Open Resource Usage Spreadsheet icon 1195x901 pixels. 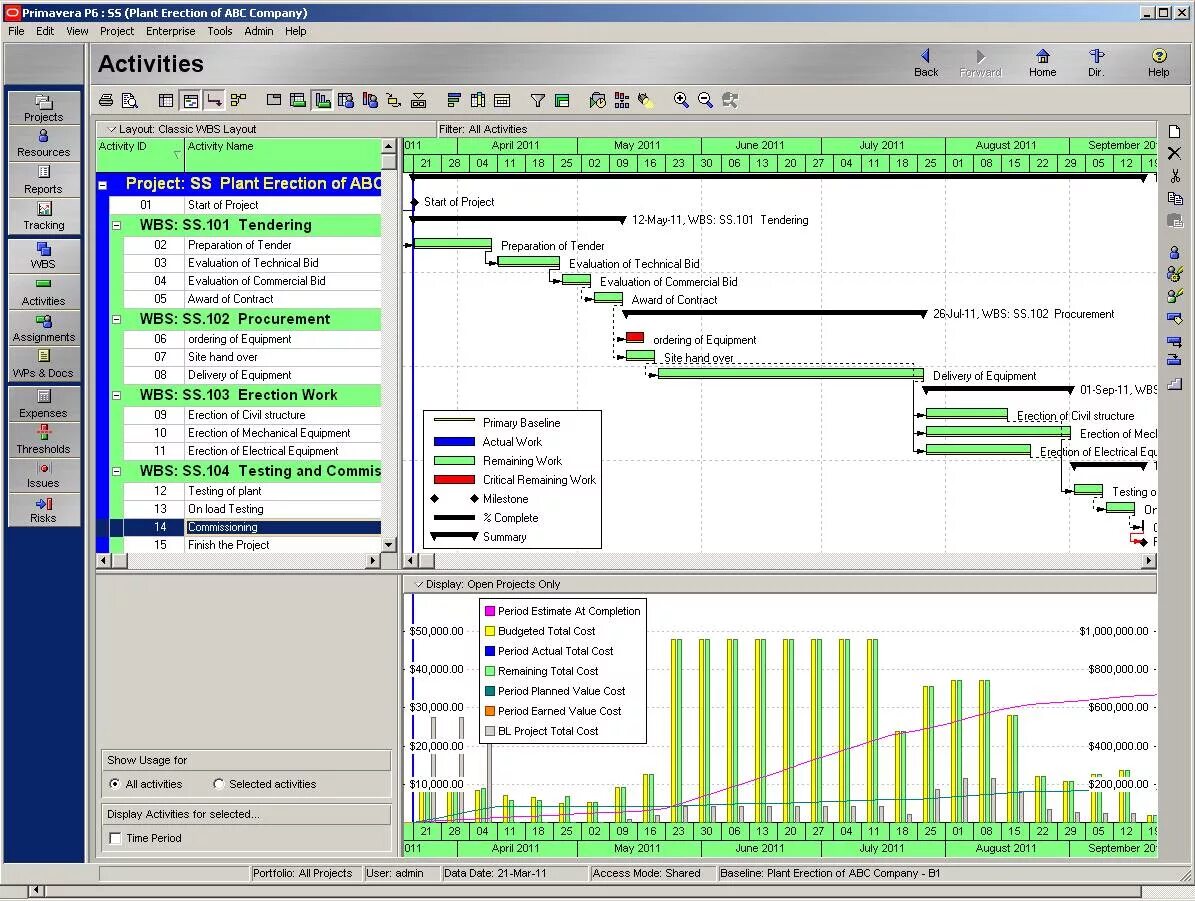pyautogui.click(x=346, y=100)
